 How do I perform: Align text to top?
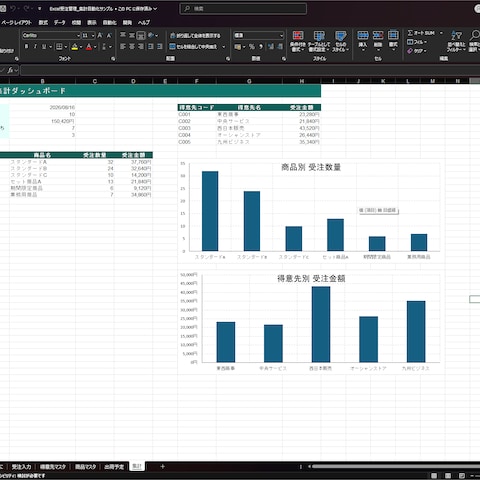pos(123,35)
